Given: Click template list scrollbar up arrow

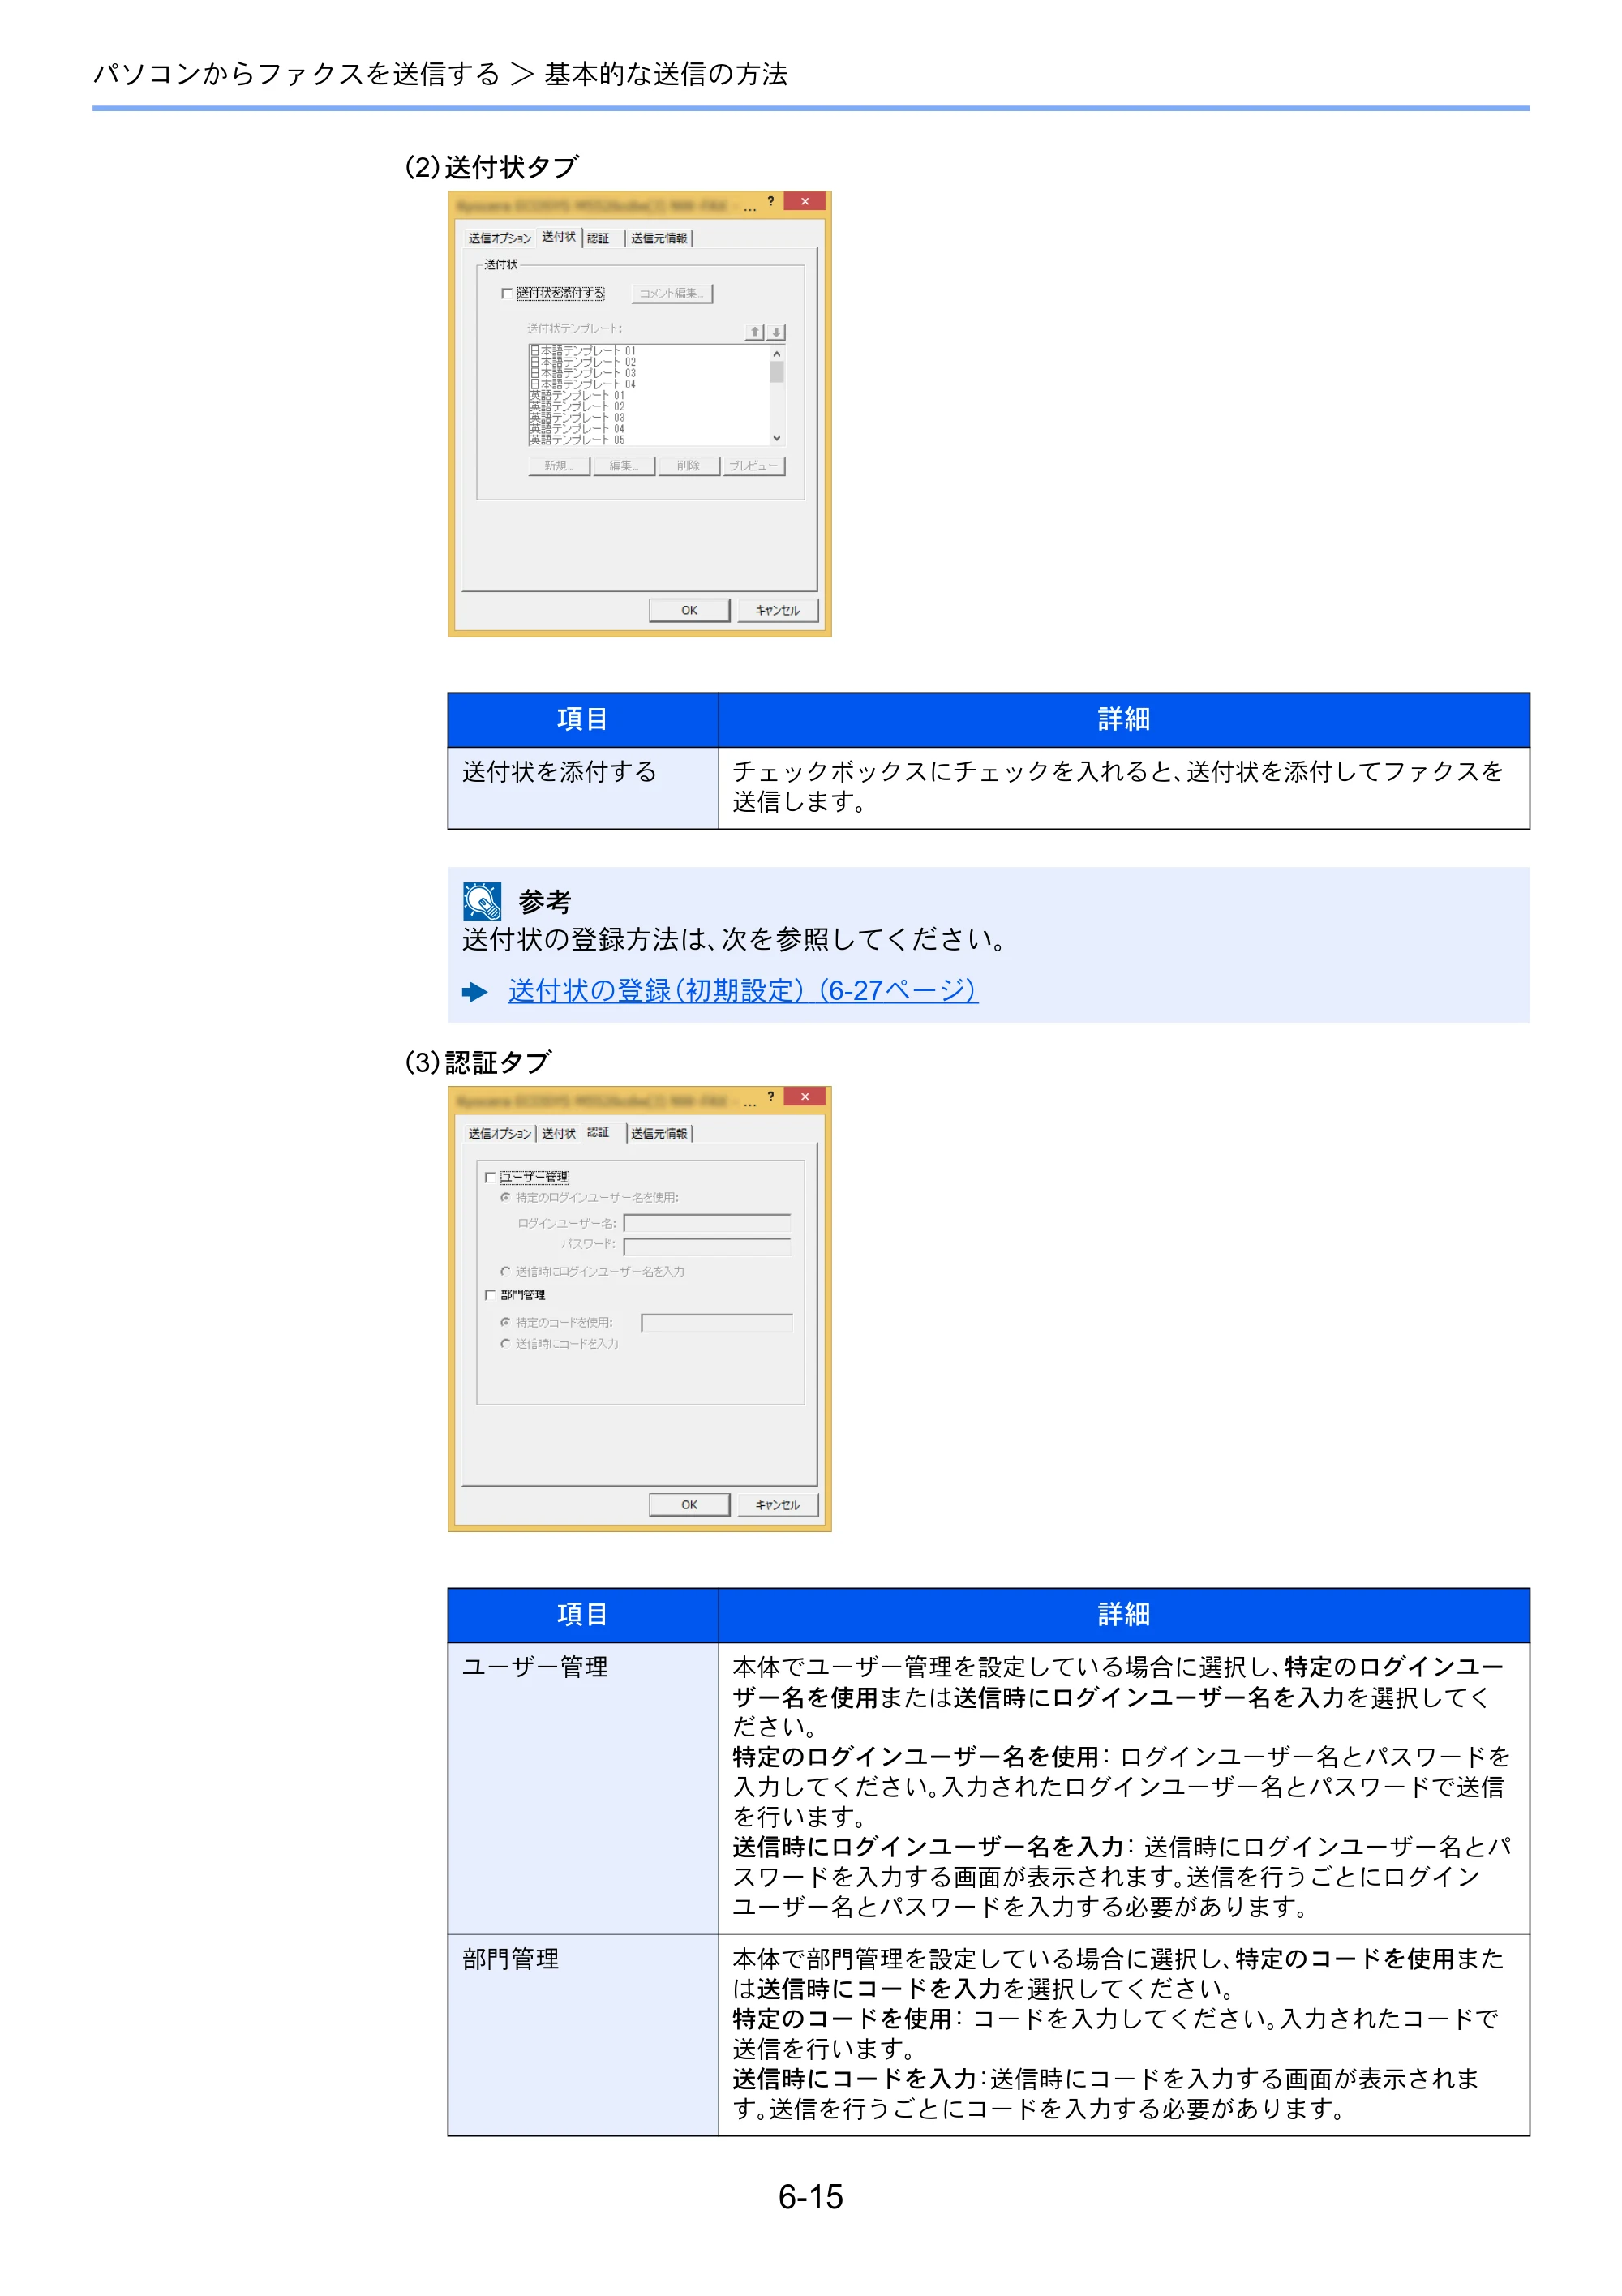Looking at the screenshot, I should coord(776,354).
